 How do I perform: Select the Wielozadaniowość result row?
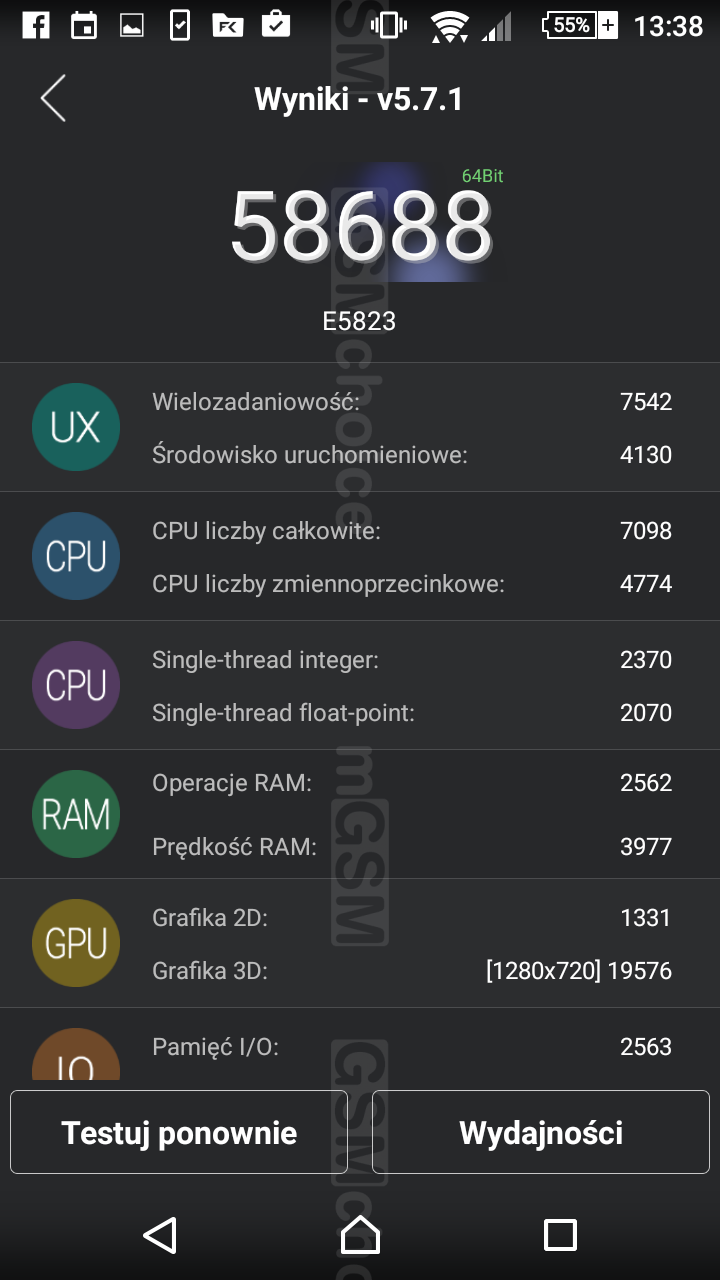pos(411,402)
